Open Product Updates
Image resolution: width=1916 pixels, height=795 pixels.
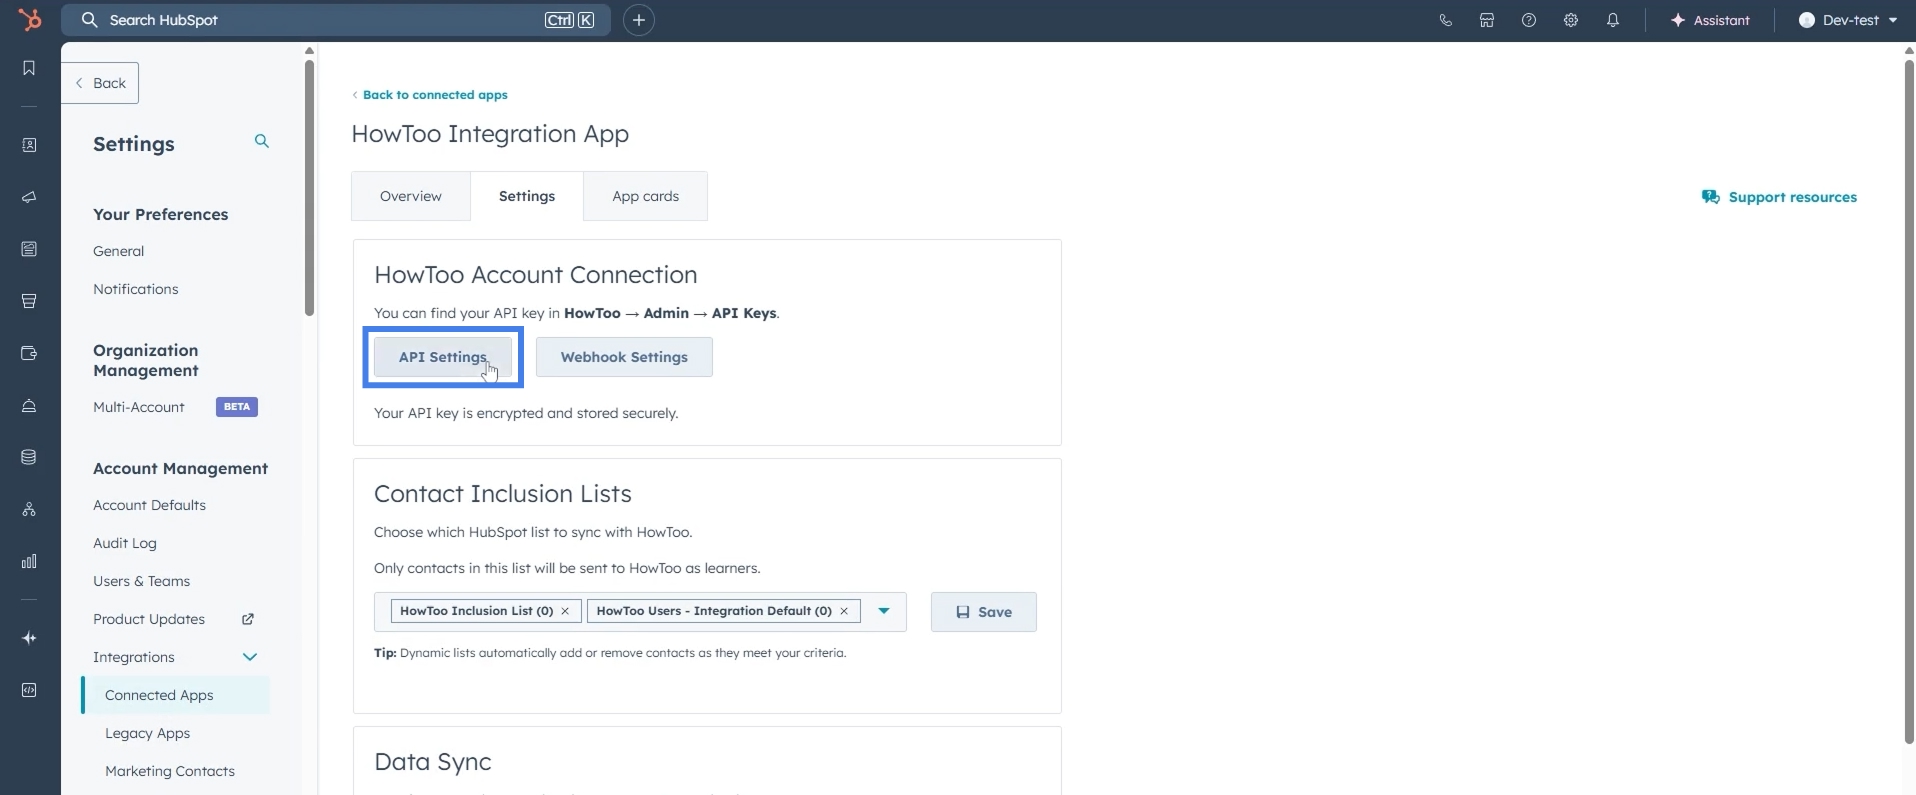click(149, 619)
